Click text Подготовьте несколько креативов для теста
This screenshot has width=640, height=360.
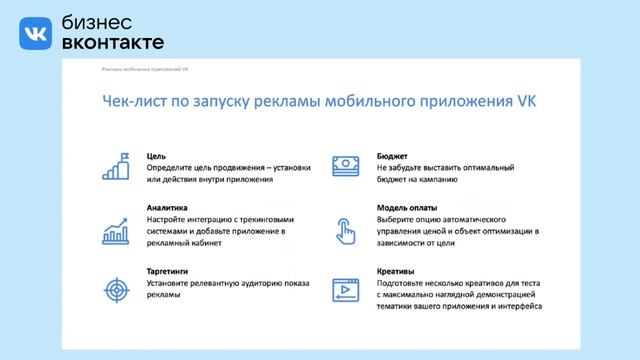(x=458, y=283)
